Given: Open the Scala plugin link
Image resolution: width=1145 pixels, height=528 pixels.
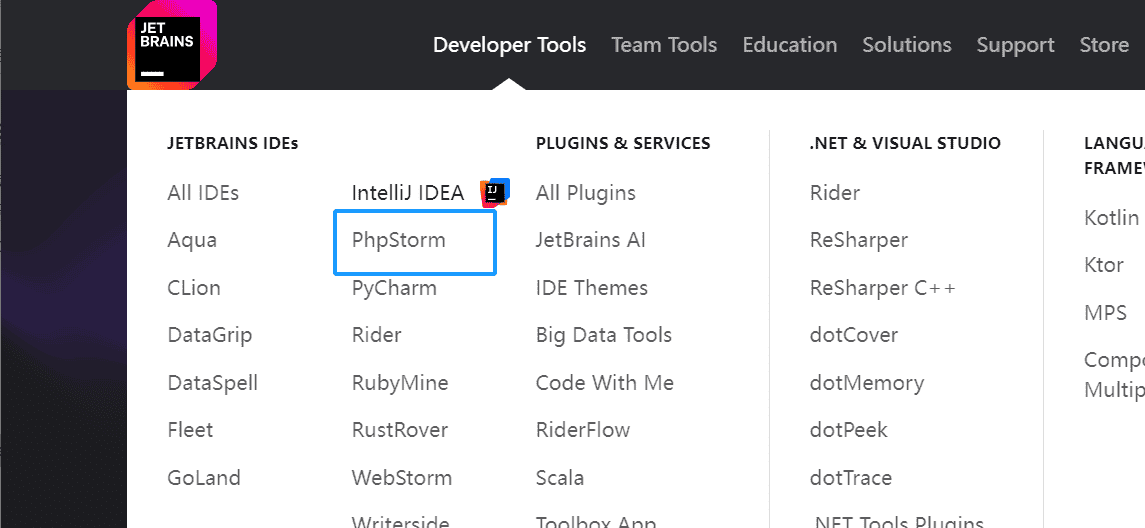Looking at the screenshot, I should 560,478.
